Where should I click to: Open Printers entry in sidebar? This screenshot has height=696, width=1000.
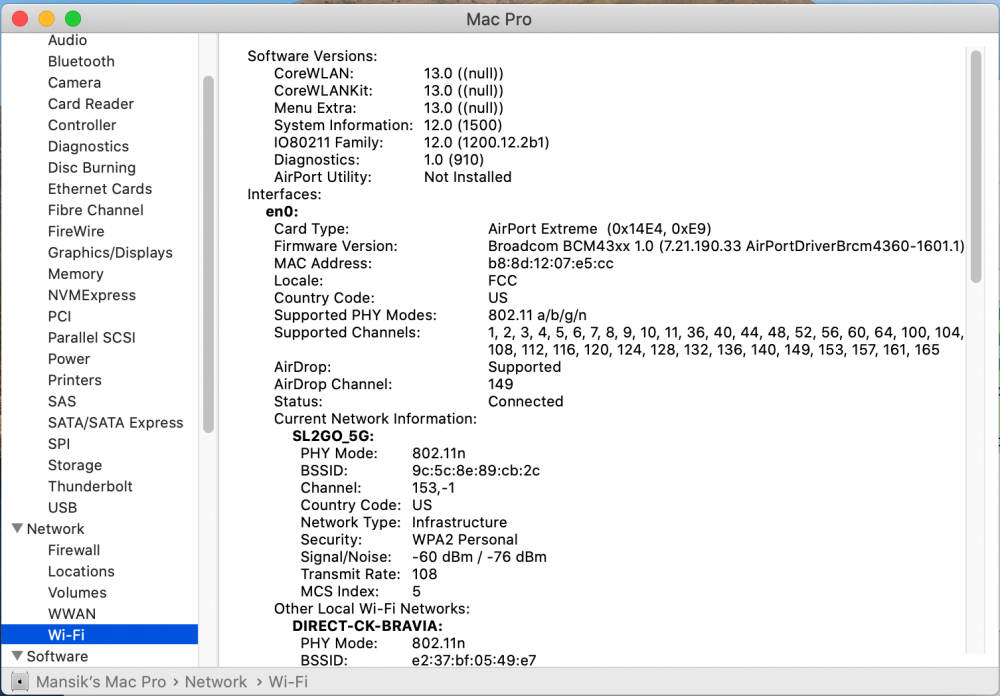pos(75,380)
